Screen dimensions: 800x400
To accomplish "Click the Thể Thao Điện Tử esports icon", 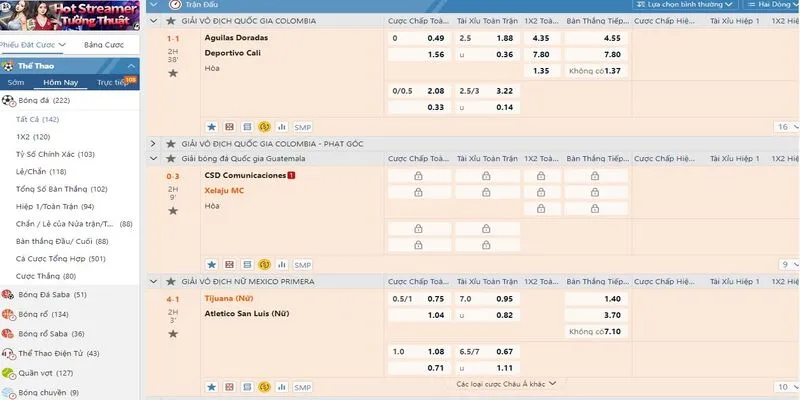I will (x=8, y=353).
